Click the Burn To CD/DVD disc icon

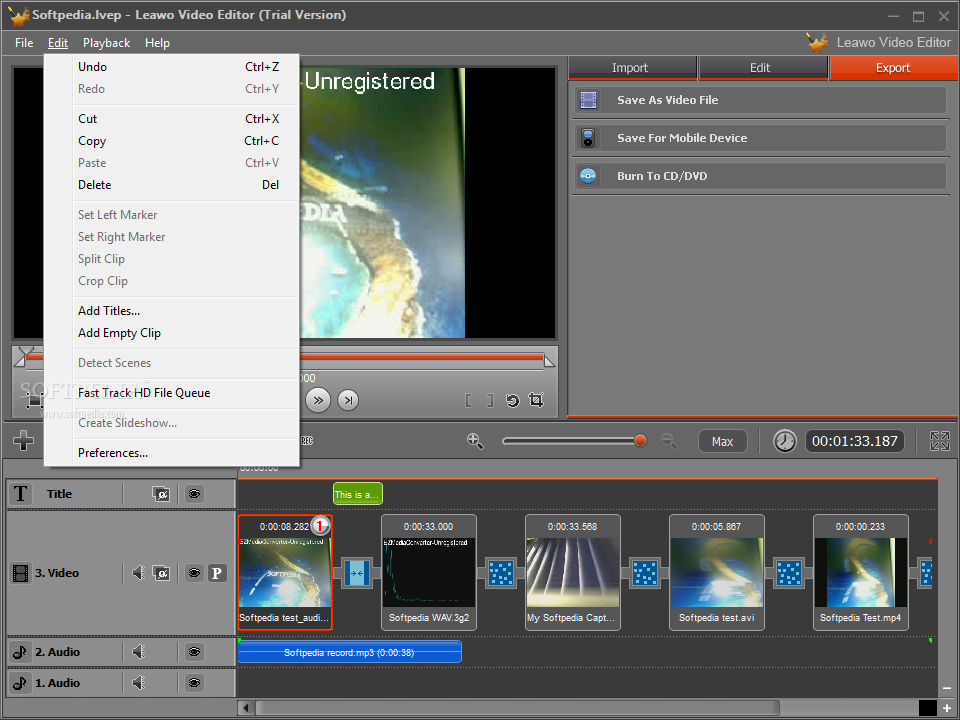click(x=588, y=176)
